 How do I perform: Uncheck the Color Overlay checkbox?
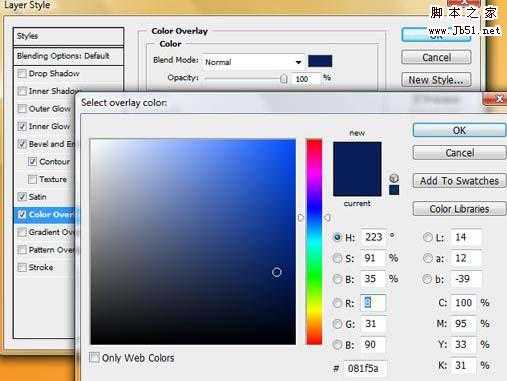click(22, 214)
